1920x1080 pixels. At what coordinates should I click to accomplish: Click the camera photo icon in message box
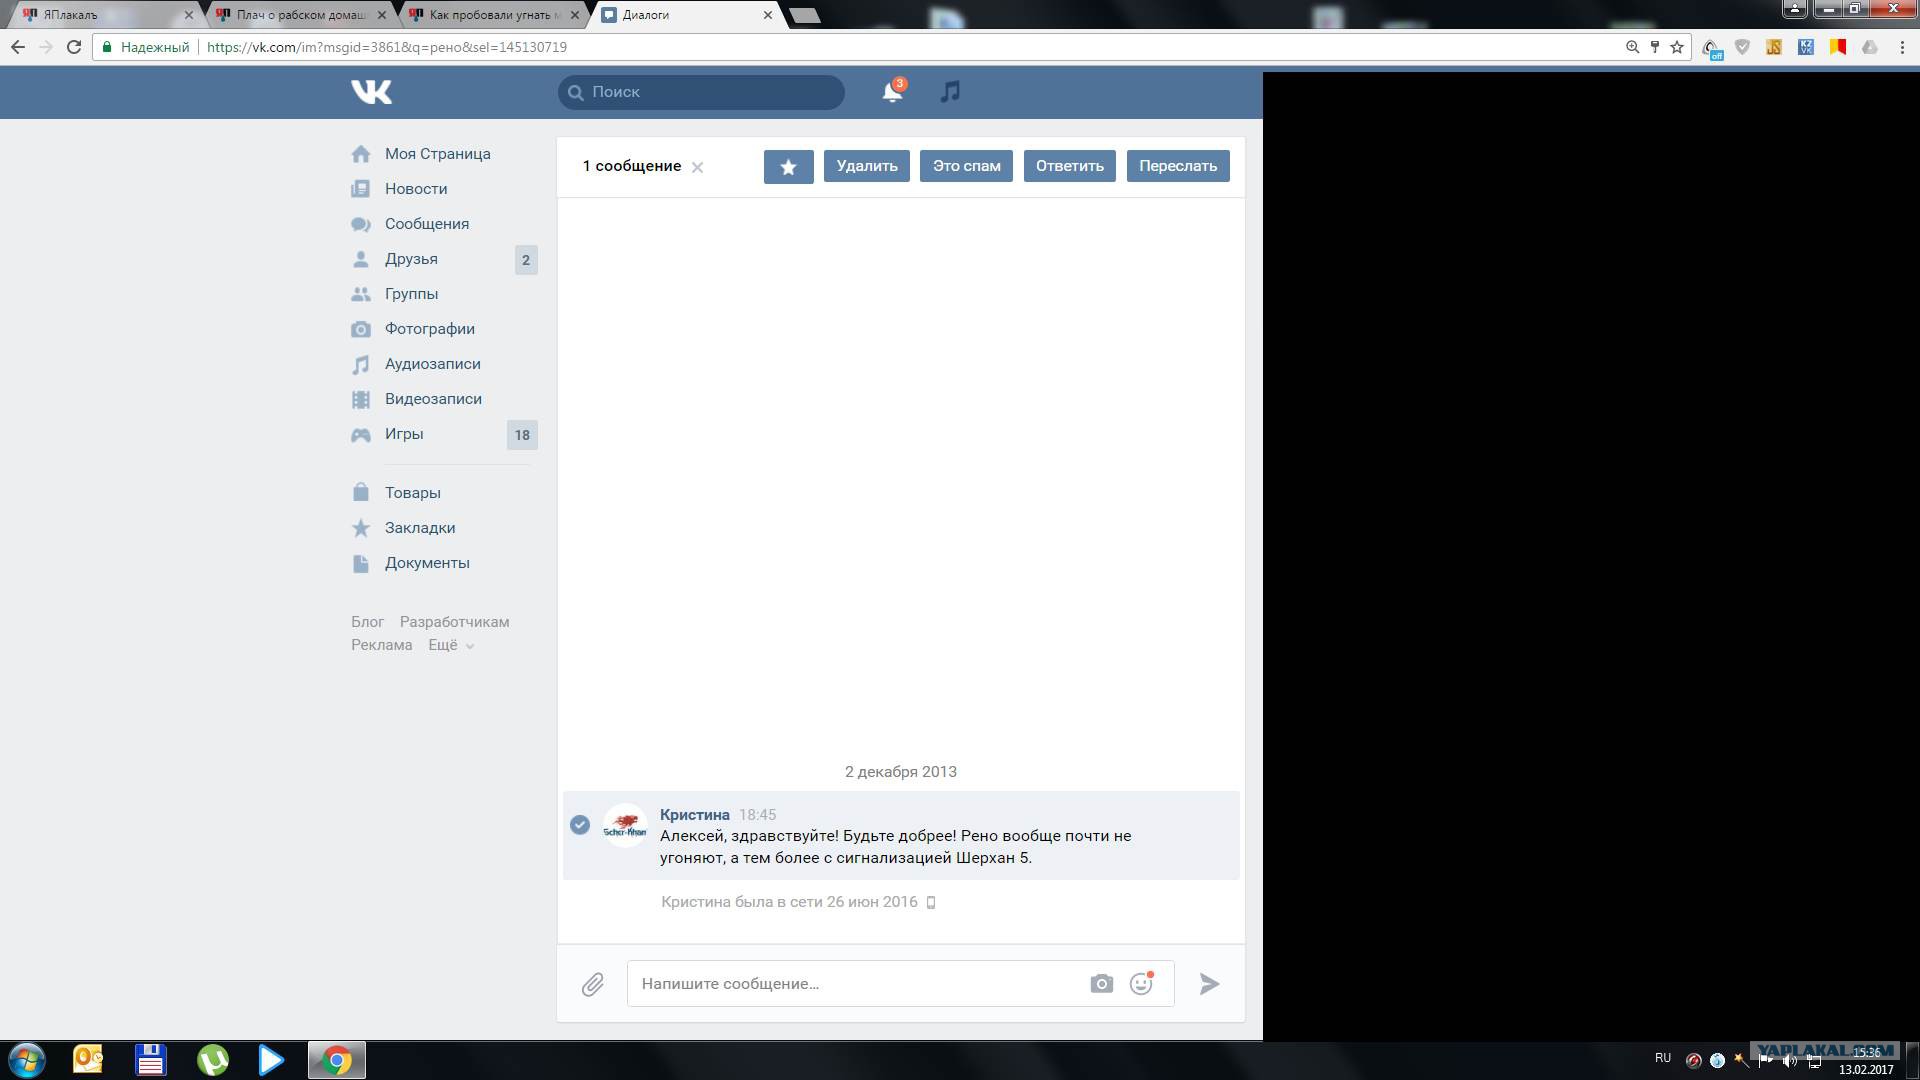(1101, 984)
